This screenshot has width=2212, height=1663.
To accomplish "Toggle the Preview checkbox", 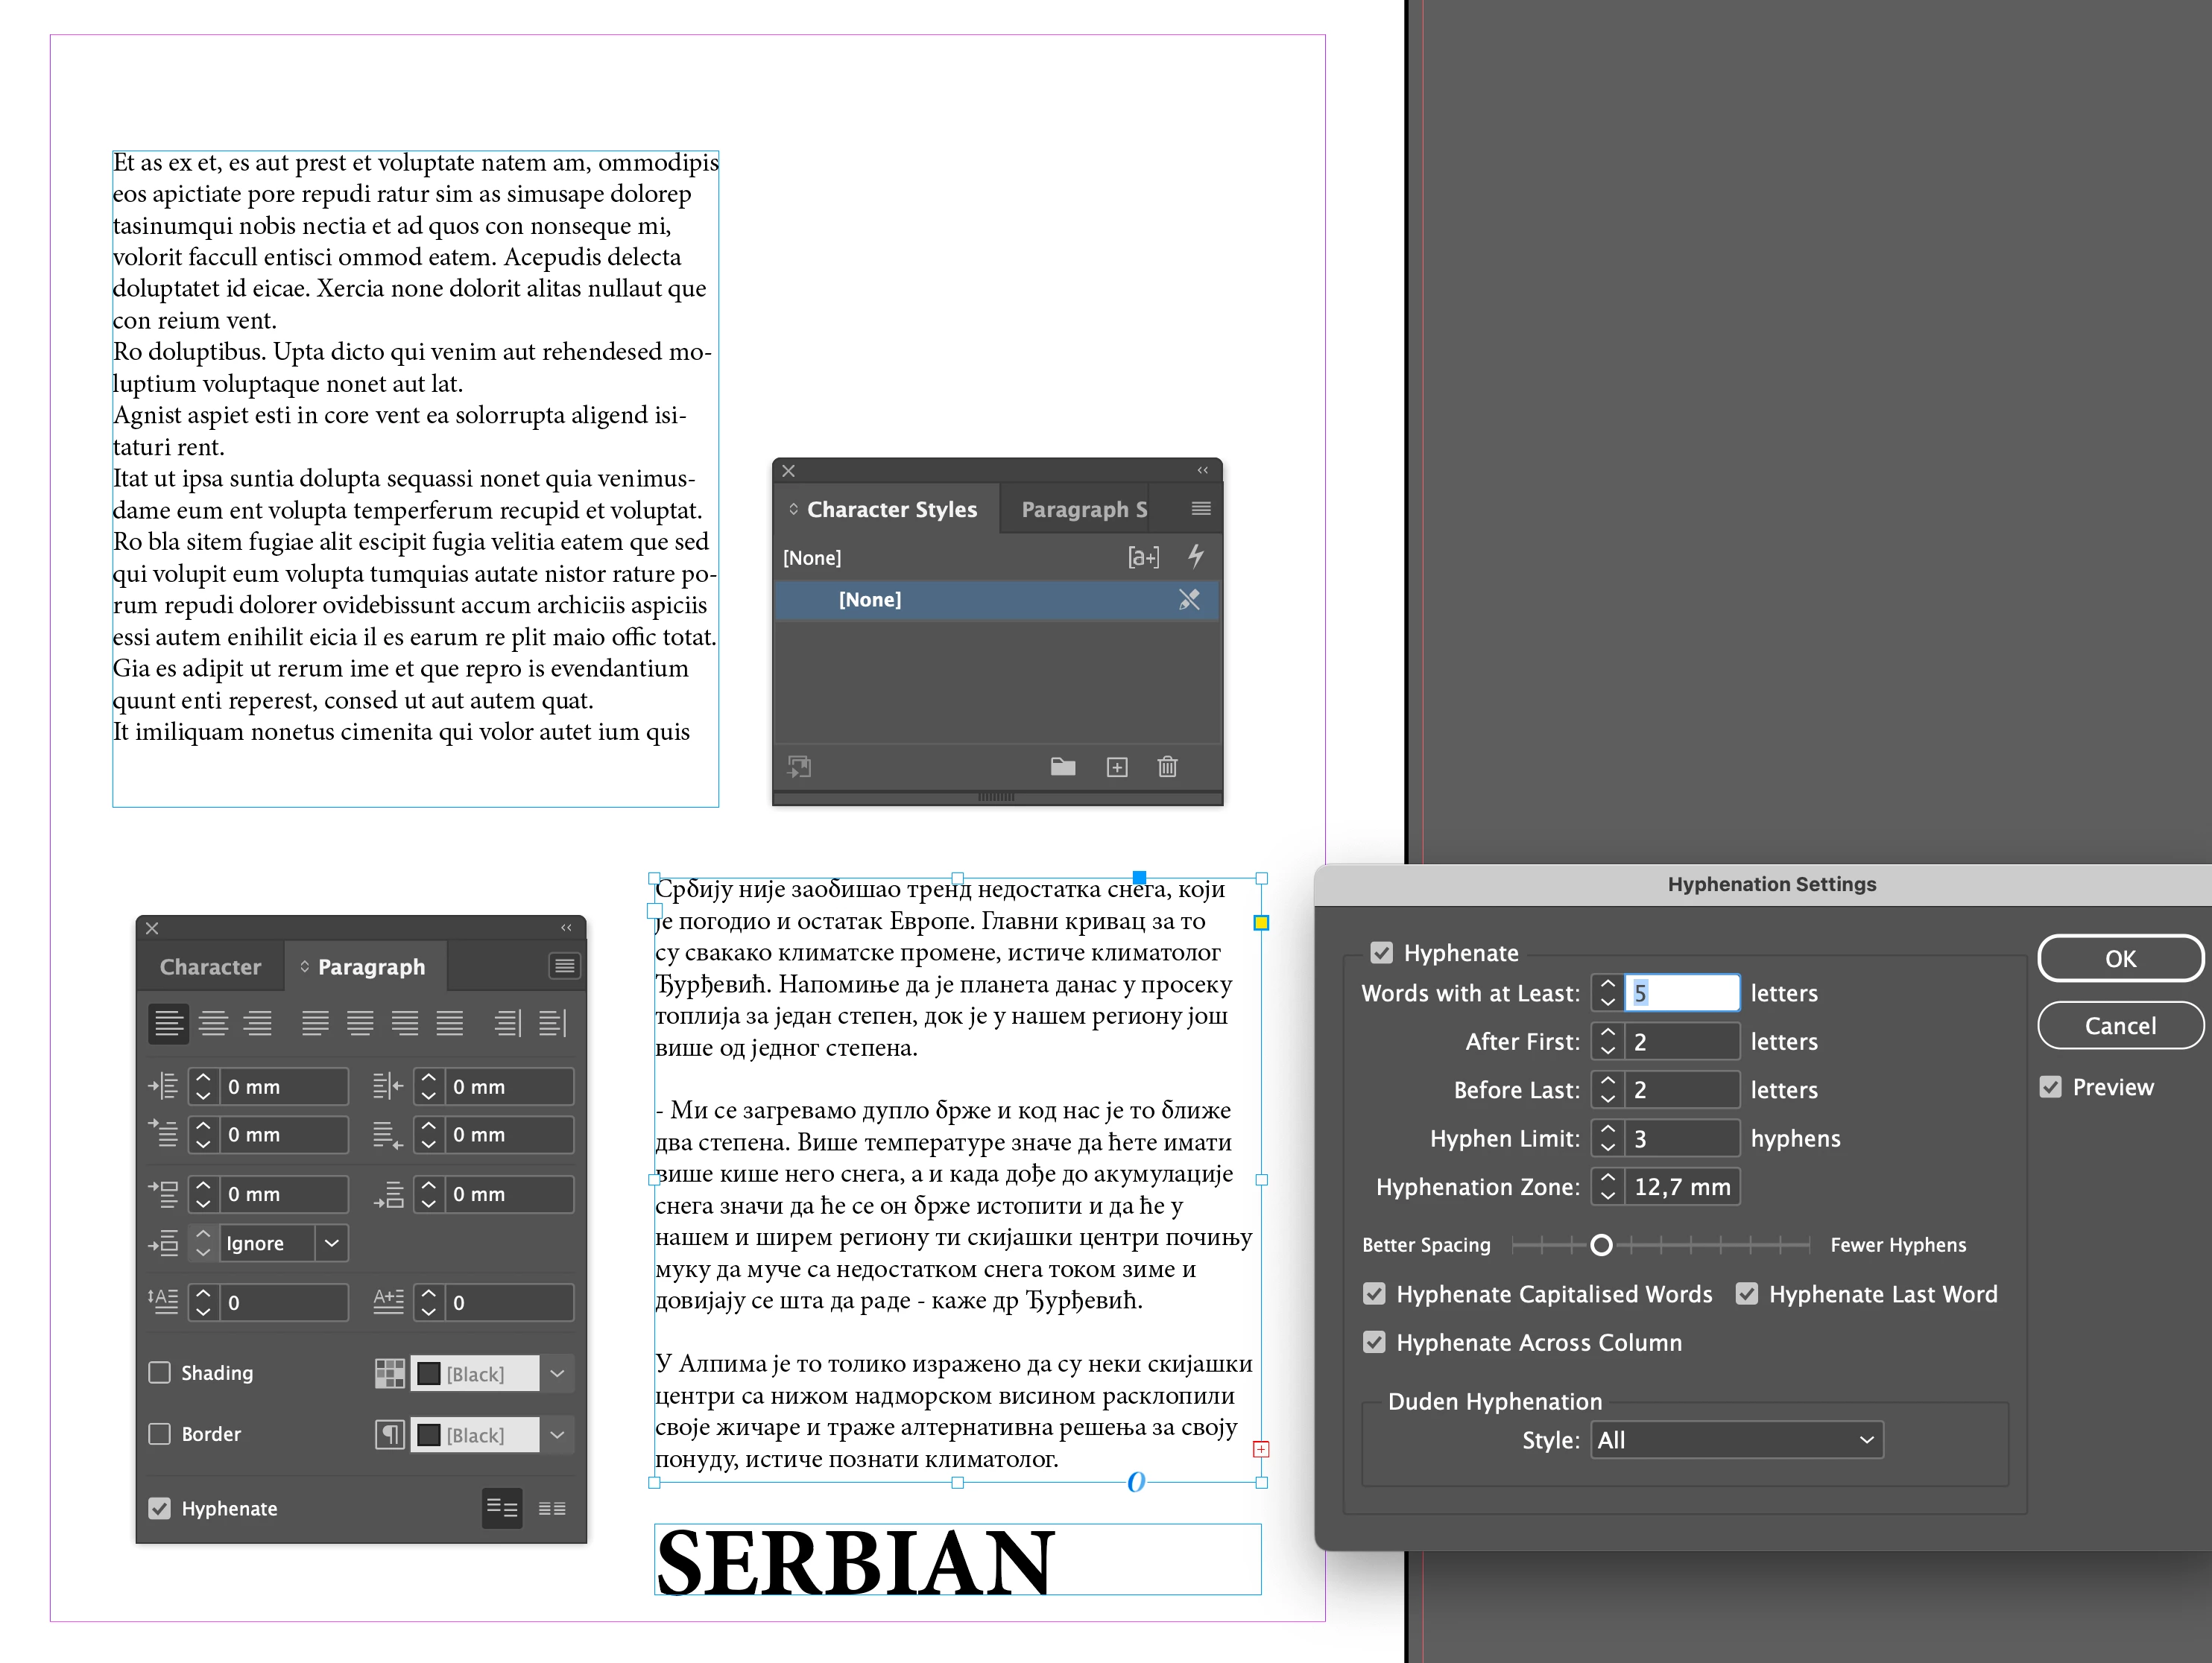I will [2050, 1087].
